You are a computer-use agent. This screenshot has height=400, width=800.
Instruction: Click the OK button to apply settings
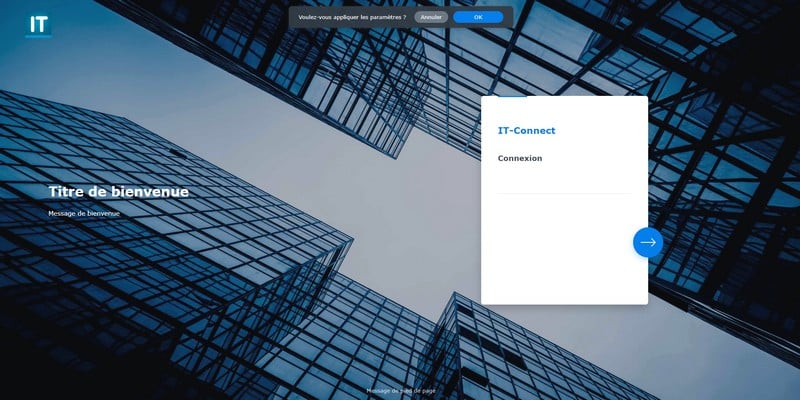tap(478, 17)
